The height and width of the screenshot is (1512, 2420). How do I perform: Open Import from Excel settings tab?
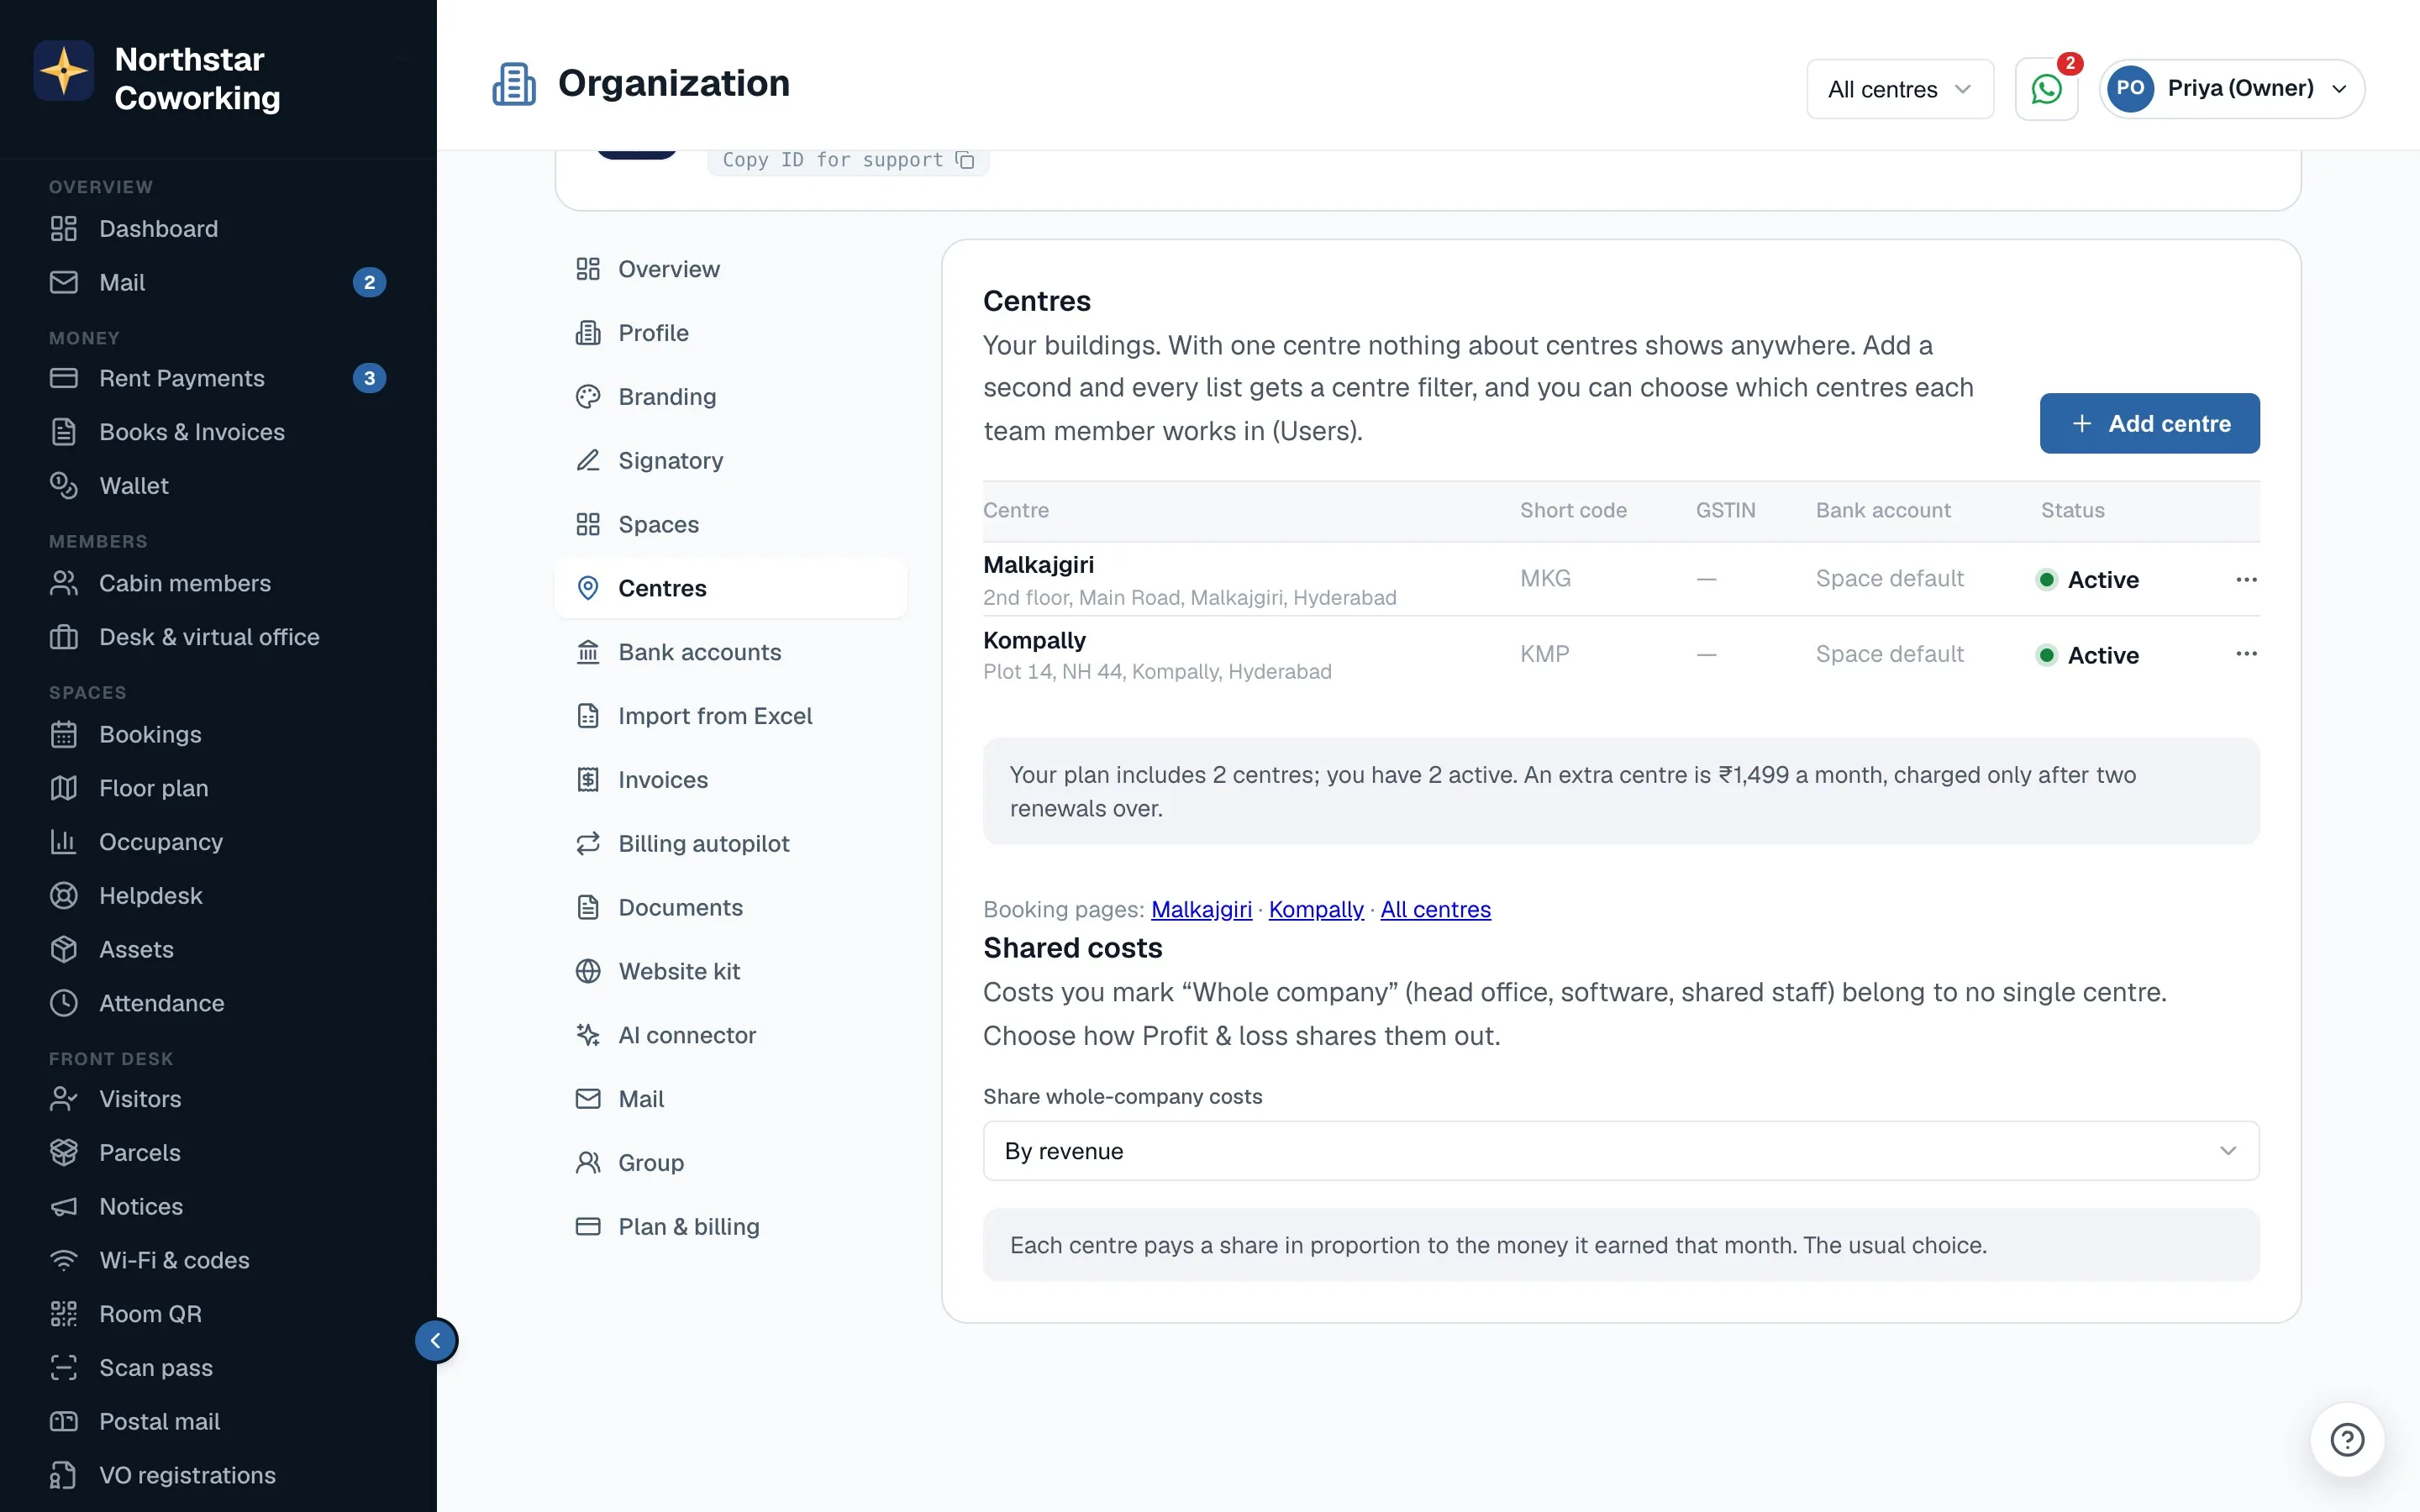point(730,716)
